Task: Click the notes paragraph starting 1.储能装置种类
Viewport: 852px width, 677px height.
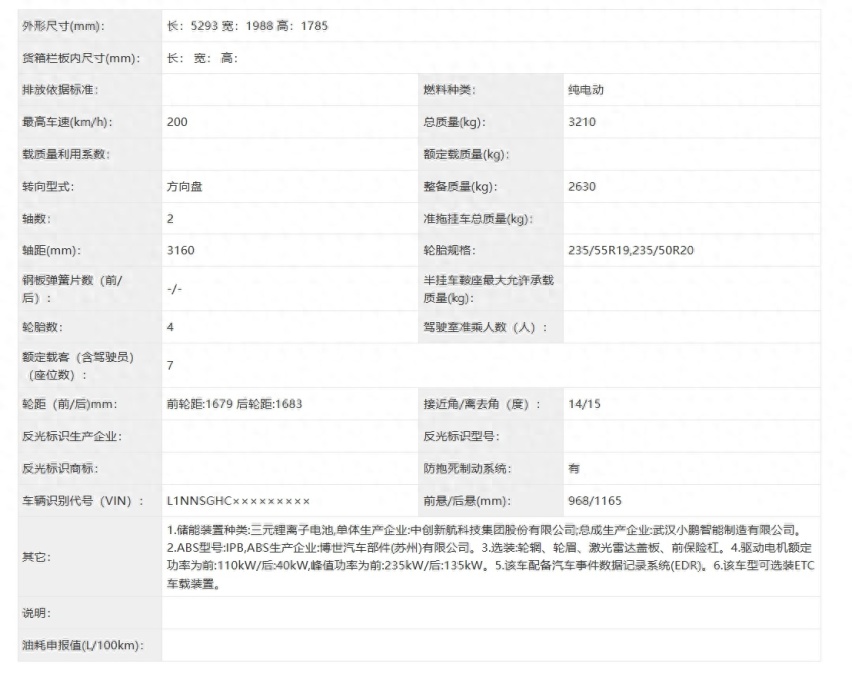Action: (x=491, y=557)
